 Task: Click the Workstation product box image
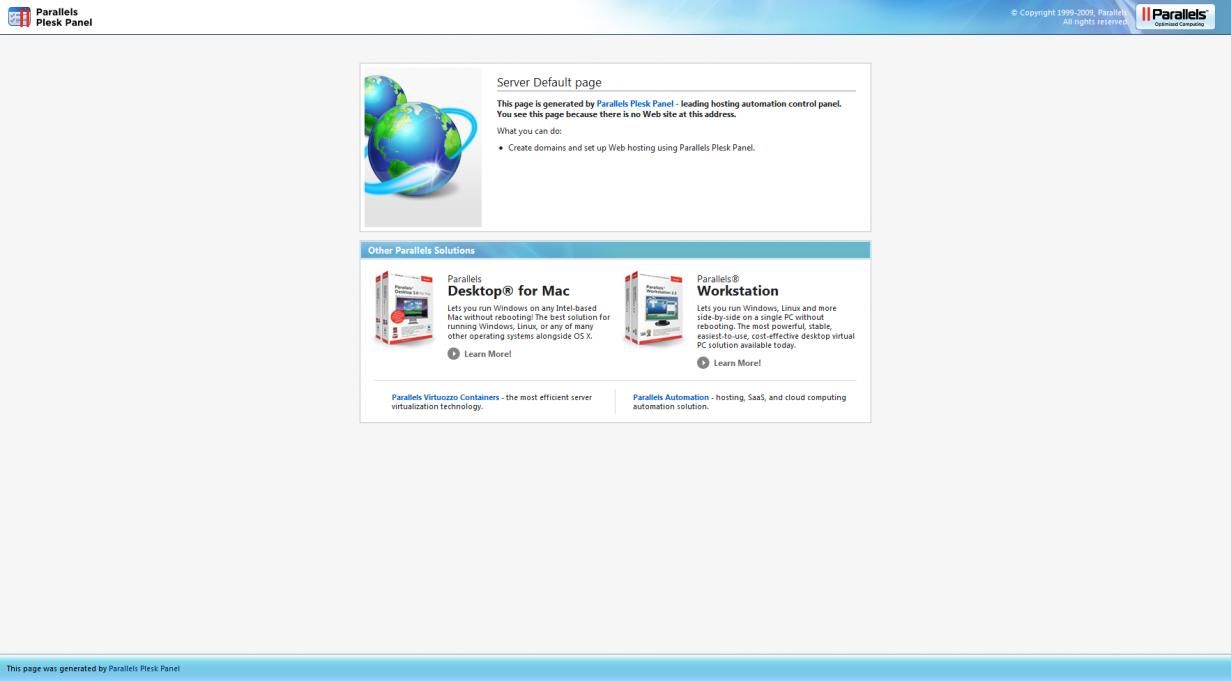coord(653,309)
